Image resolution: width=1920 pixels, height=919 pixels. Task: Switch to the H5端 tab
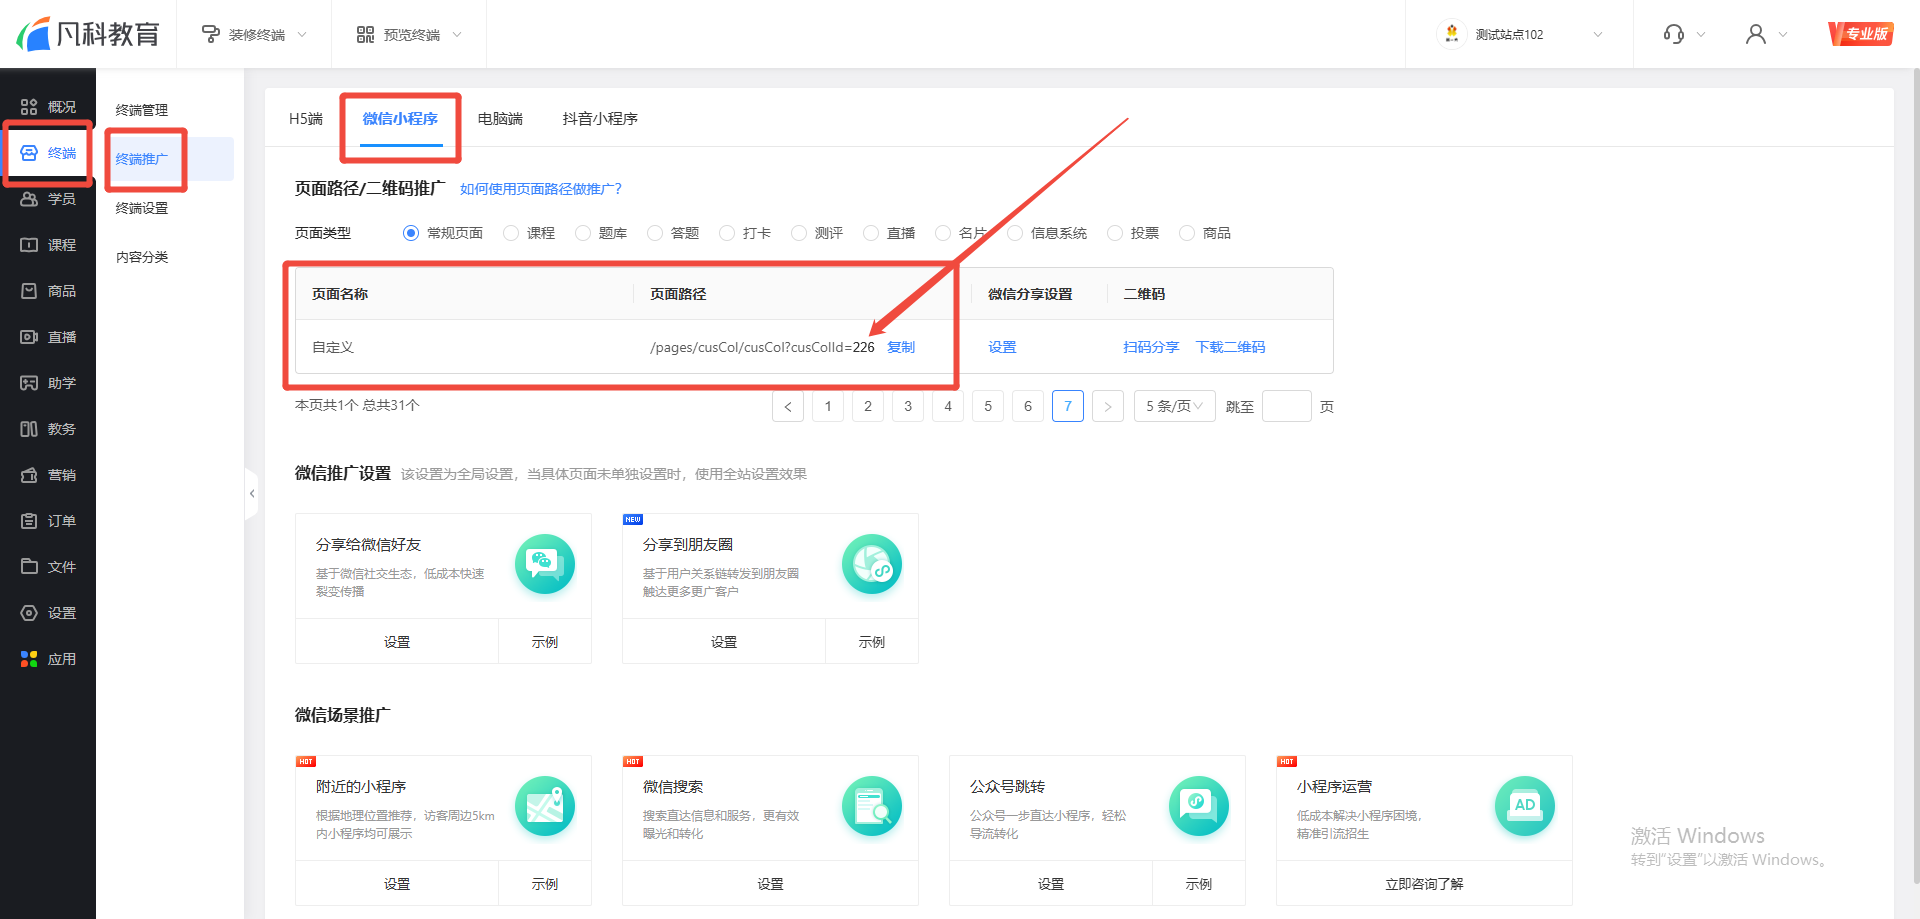pyautogui.click(x=306, y=119)
